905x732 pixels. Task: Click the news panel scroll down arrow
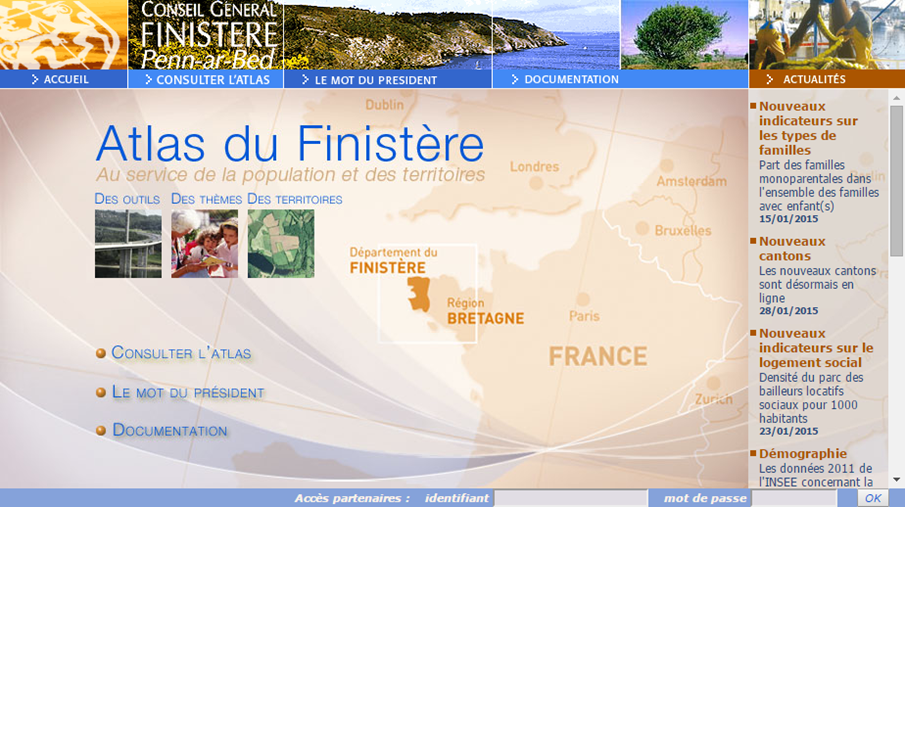pyautogui.click(x=896, y=480)
